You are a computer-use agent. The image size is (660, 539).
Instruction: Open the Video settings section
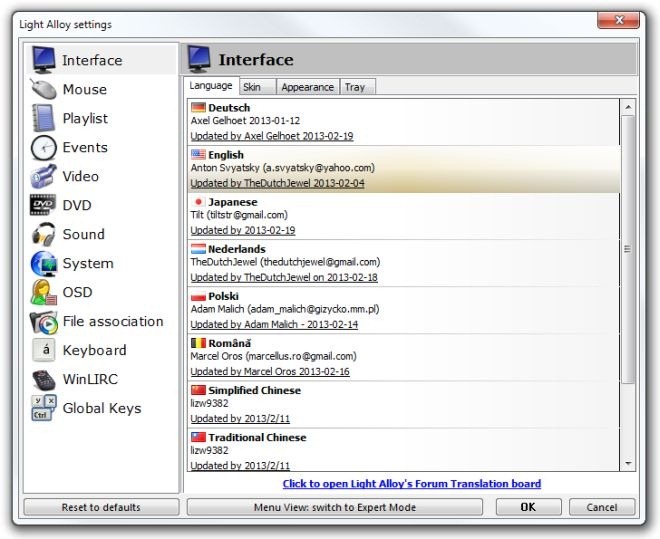tap(101, 176)
